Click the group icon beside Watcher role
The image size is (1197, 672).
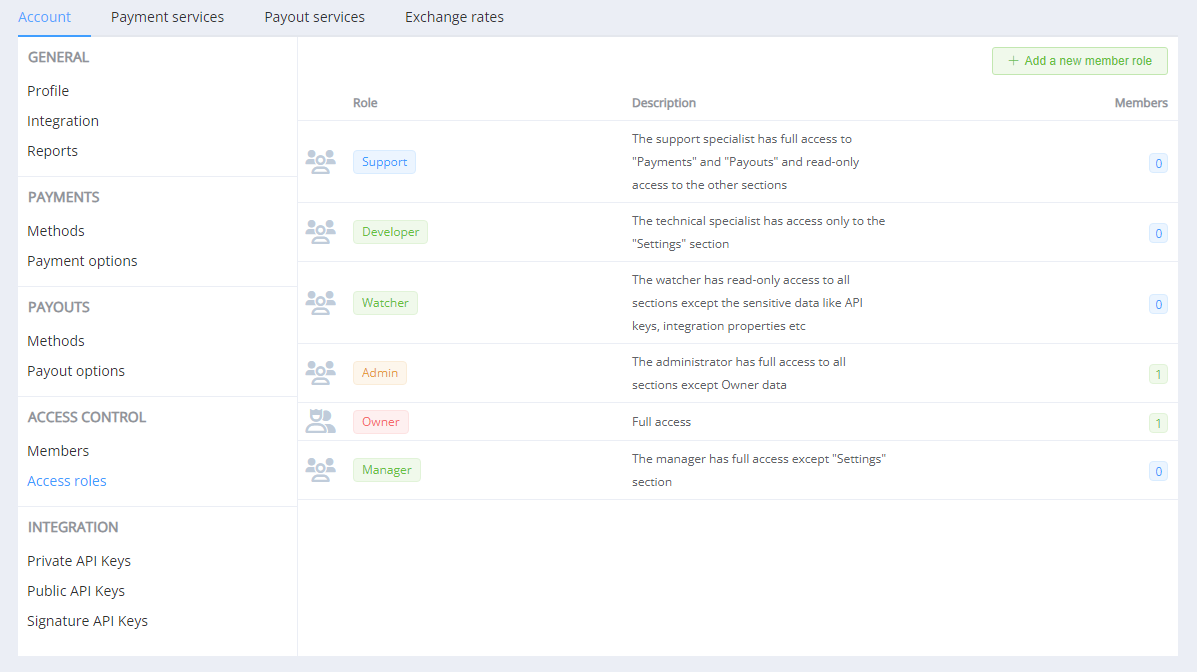tap(320, 303)
